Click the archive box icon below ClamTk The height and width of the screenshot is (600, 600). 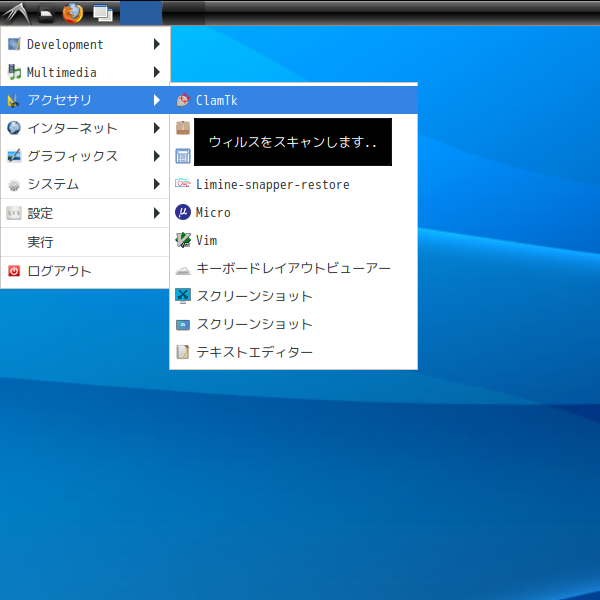(183, 128)
